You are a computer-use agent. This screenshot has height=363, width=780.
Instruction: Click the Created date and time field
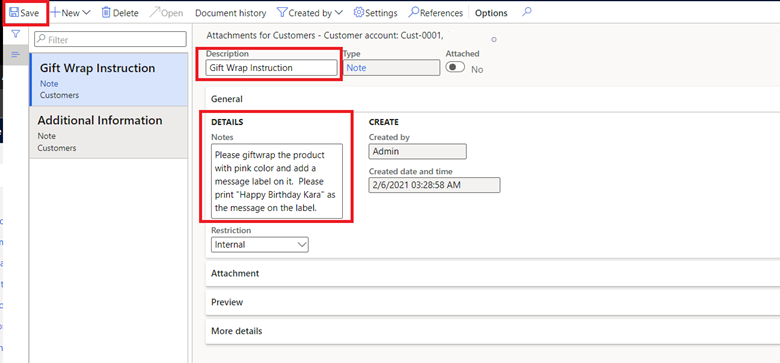click(434, 184)
